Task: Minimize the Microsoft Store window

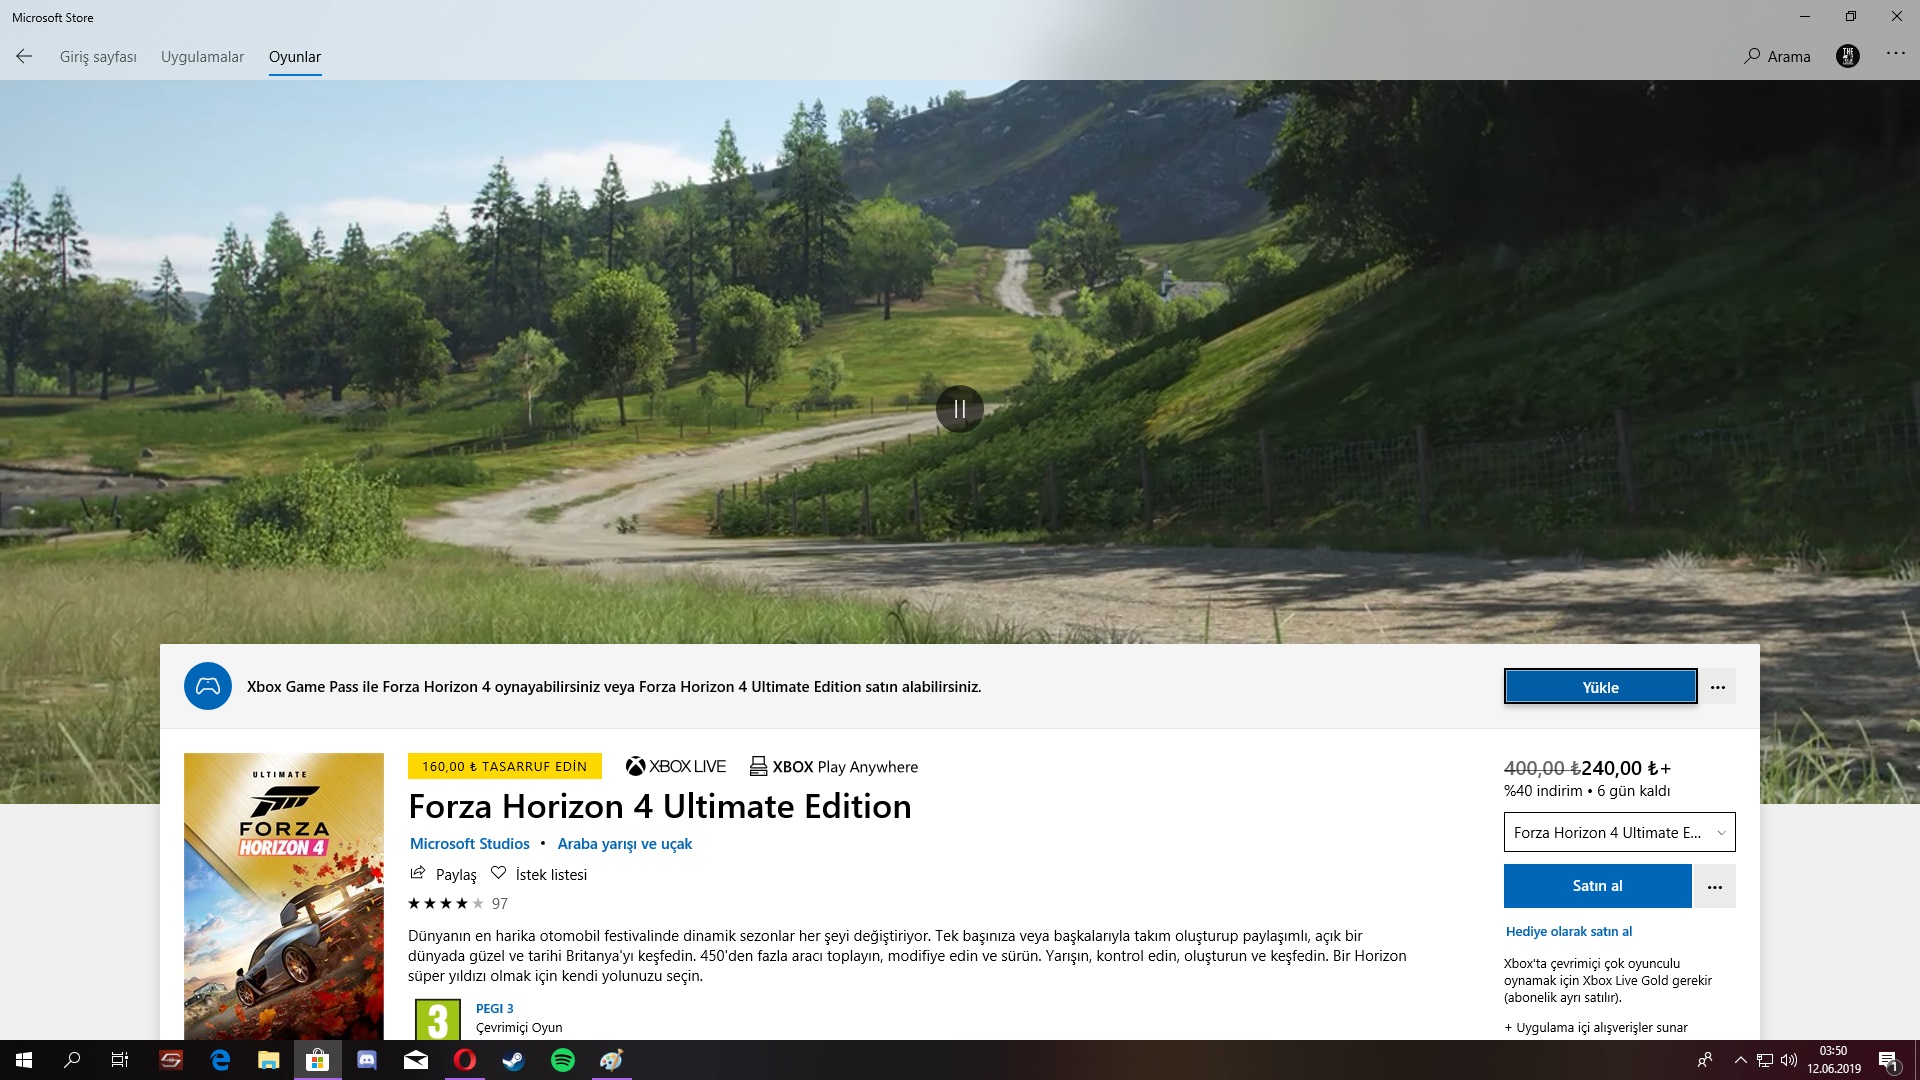Action: point(1805,17)
